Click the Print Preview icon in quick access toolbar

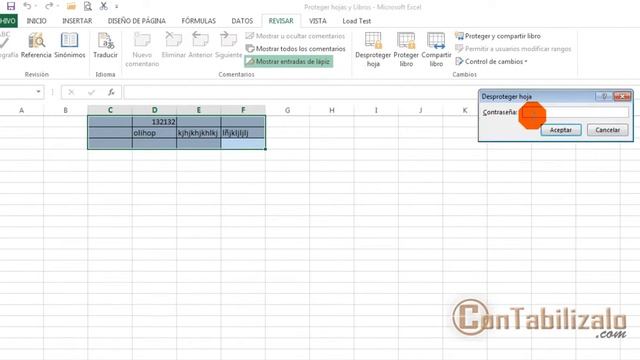click(87, 6)
